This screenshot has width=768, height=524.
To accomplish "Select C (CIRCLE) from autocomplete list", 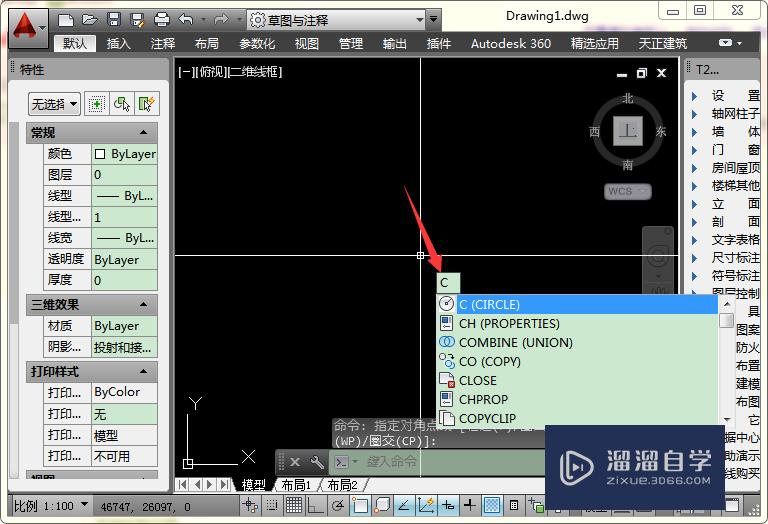I will [x=577, y=304].
